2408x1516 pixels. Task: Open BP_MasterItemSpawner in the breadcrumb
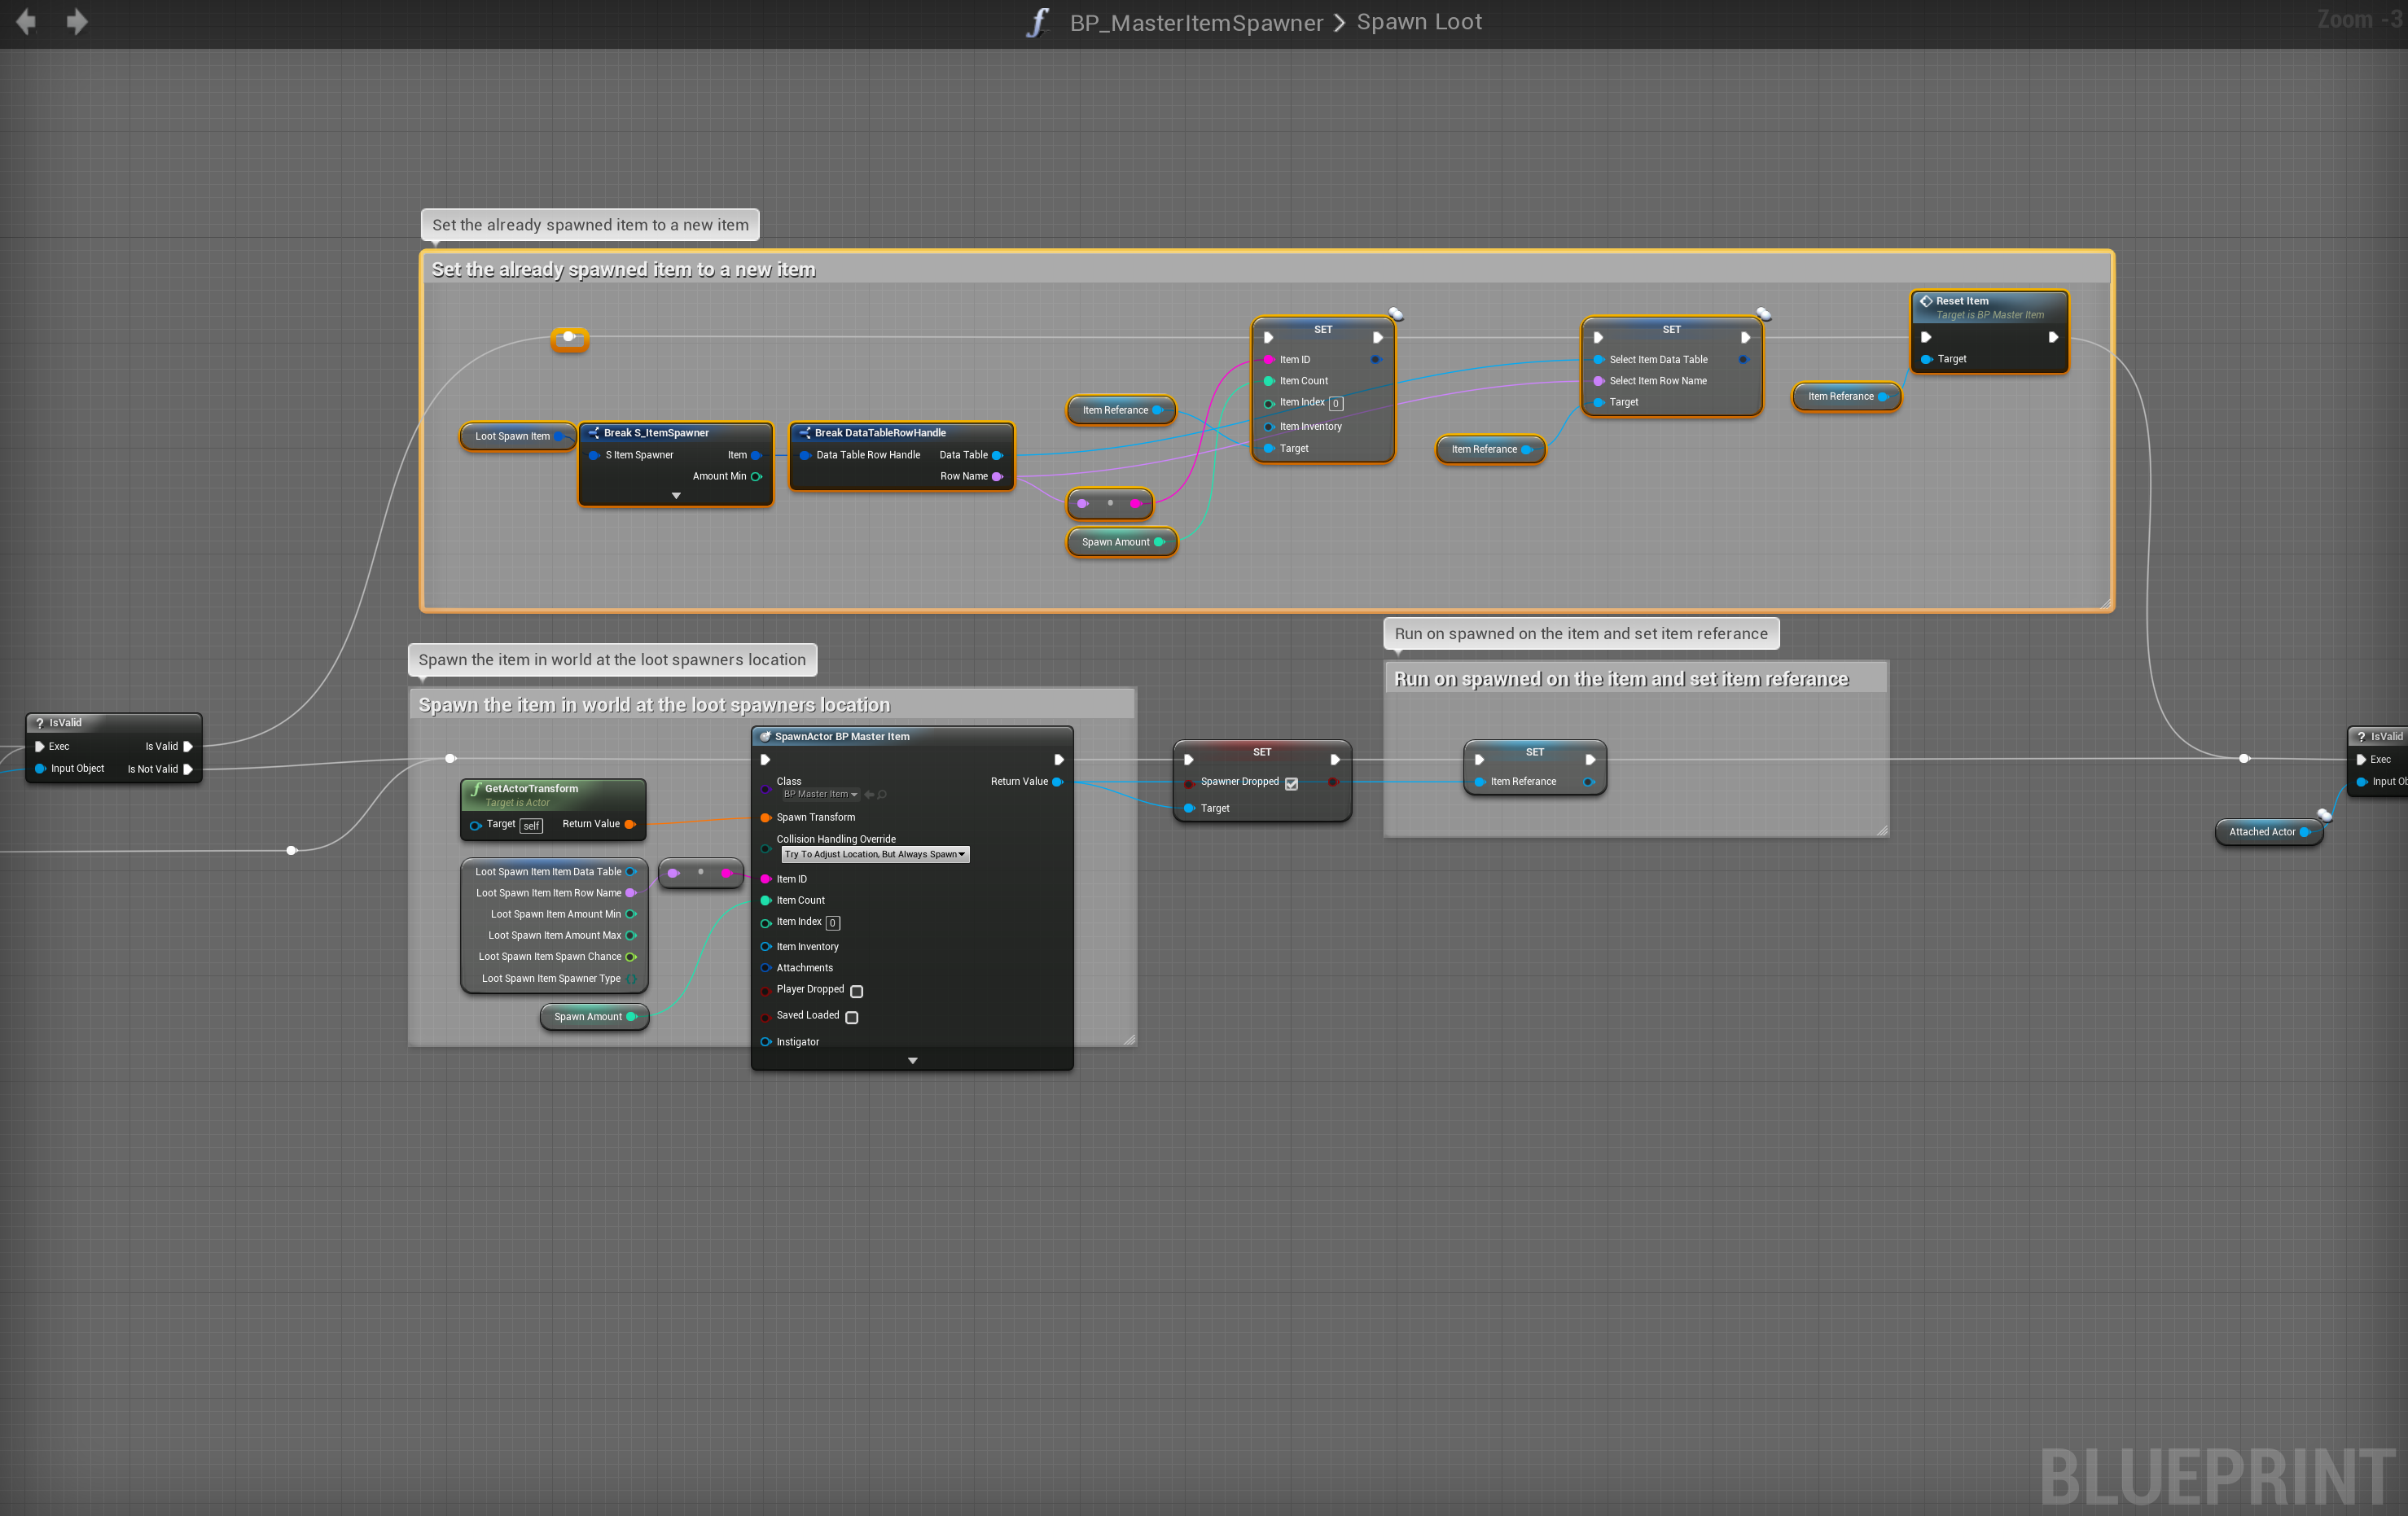(x=1196, y=22)
